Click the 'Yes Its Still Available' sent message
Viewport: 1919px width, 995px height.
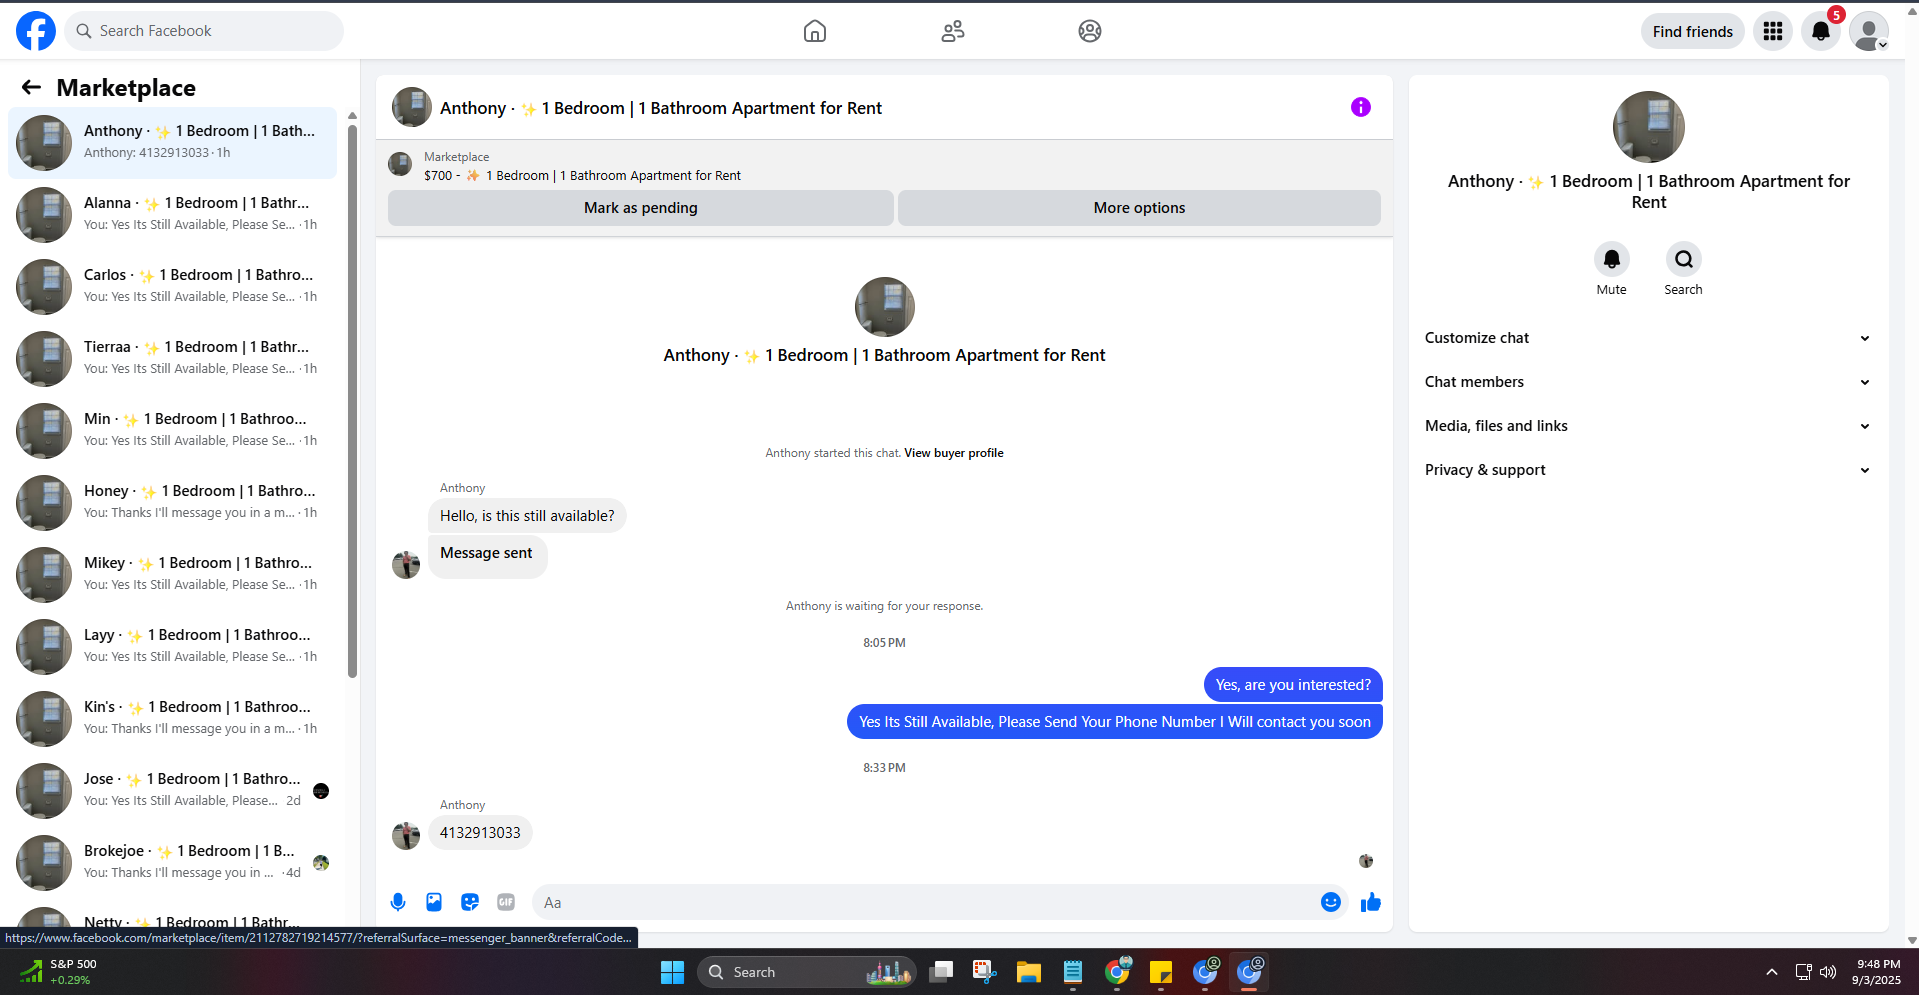coord(1115,722)
